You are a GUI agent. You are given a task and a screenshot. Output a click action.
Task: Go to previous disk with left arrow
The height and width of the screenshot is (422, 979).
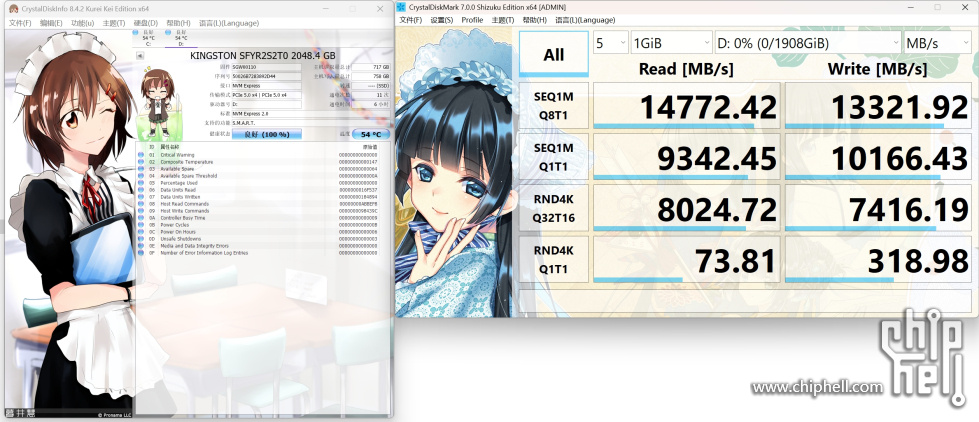(x=141, y=55)
